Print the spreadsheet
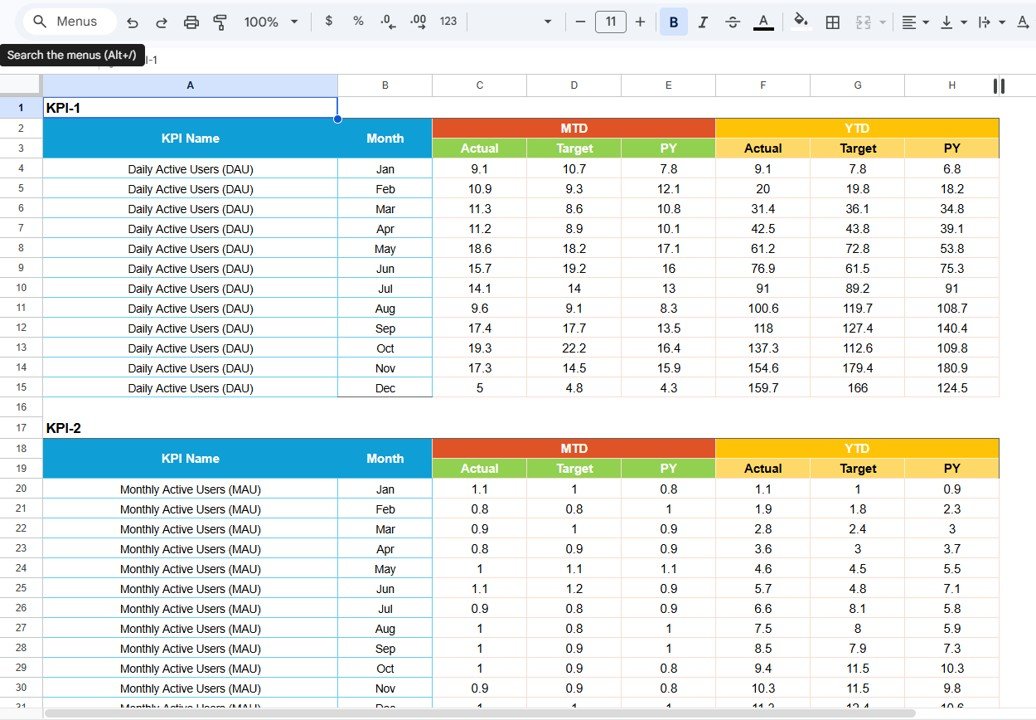Screen dimensions: 1036x720 [x=190, y=21]
